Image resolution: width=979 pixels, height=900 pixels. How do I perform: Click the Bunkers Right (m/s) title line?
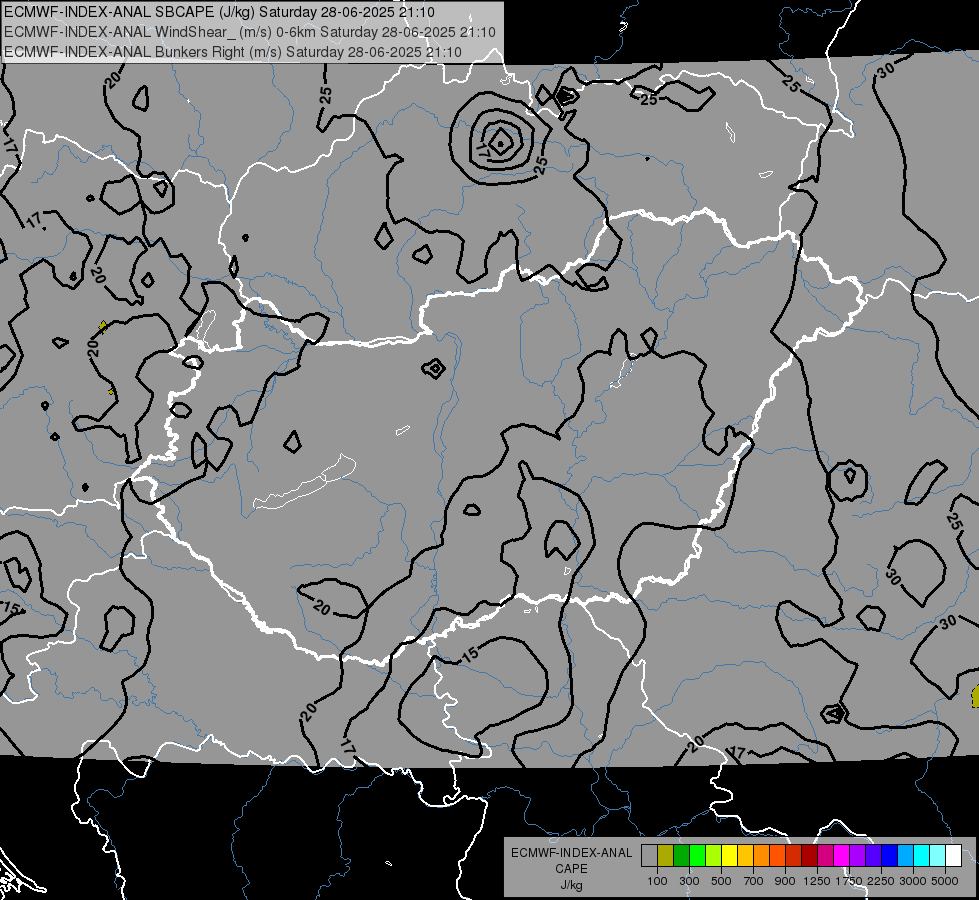pos(233,52)
